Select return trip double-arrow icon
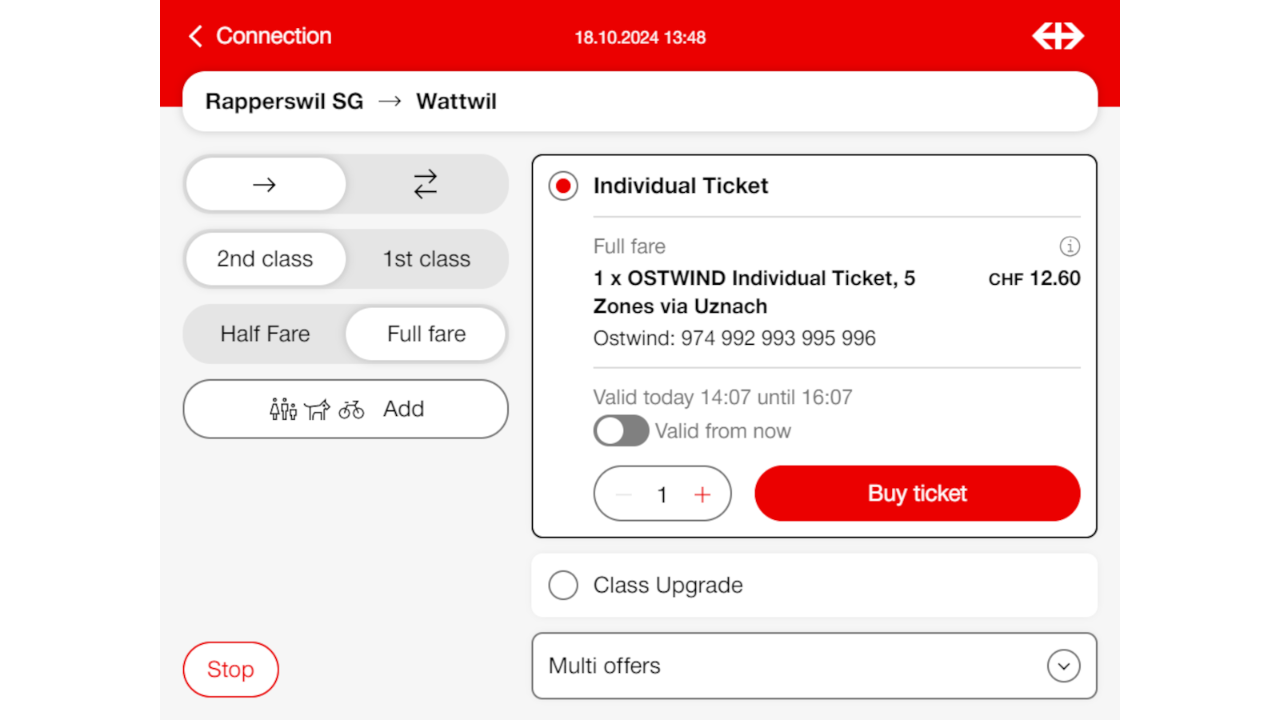Viewport: 1280px width, 720px height. click(426, 185)
